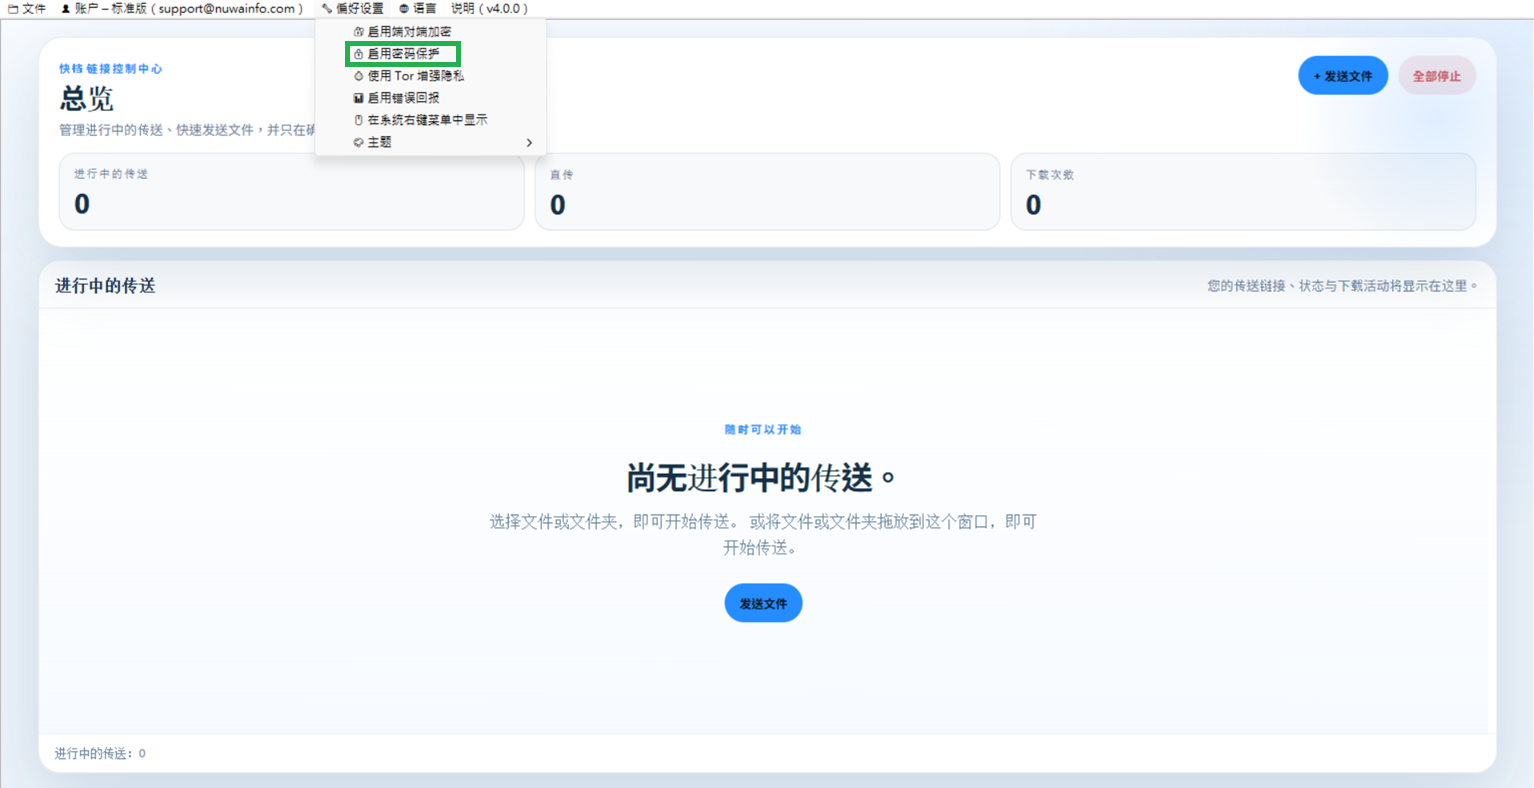Screen dimensions: 1534x788
Task: Click the palette icon beside 主题
Action: [x=358, y=142]
